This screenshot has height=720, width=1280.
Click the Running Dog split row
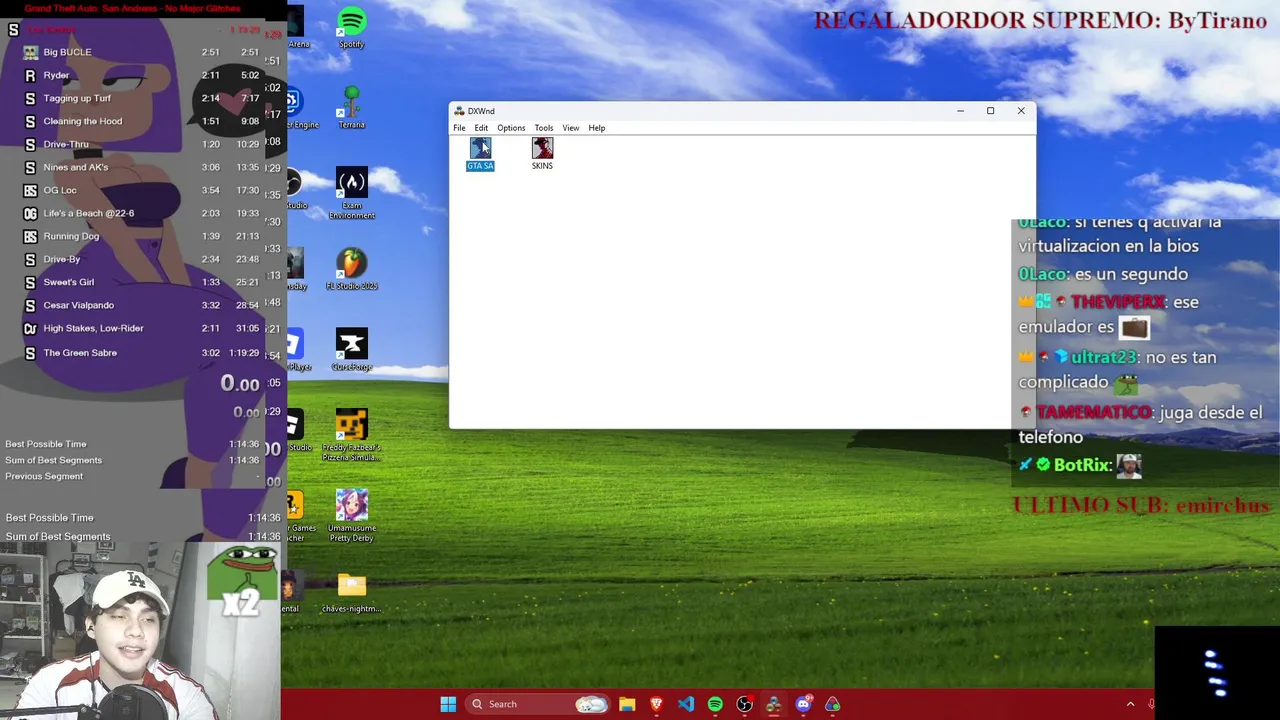pos(140,236)
